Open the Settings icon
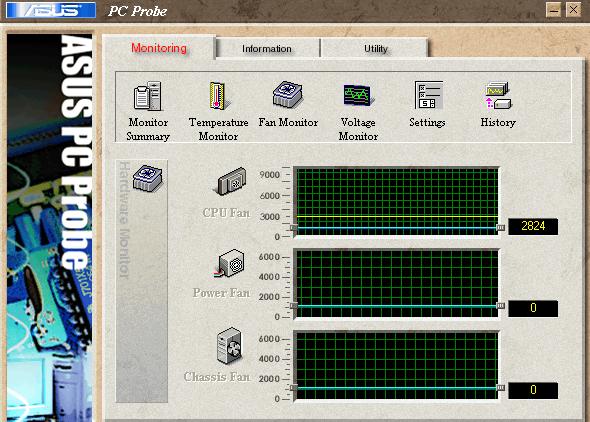This screenshot has height=422, width=590. point(428,95)
